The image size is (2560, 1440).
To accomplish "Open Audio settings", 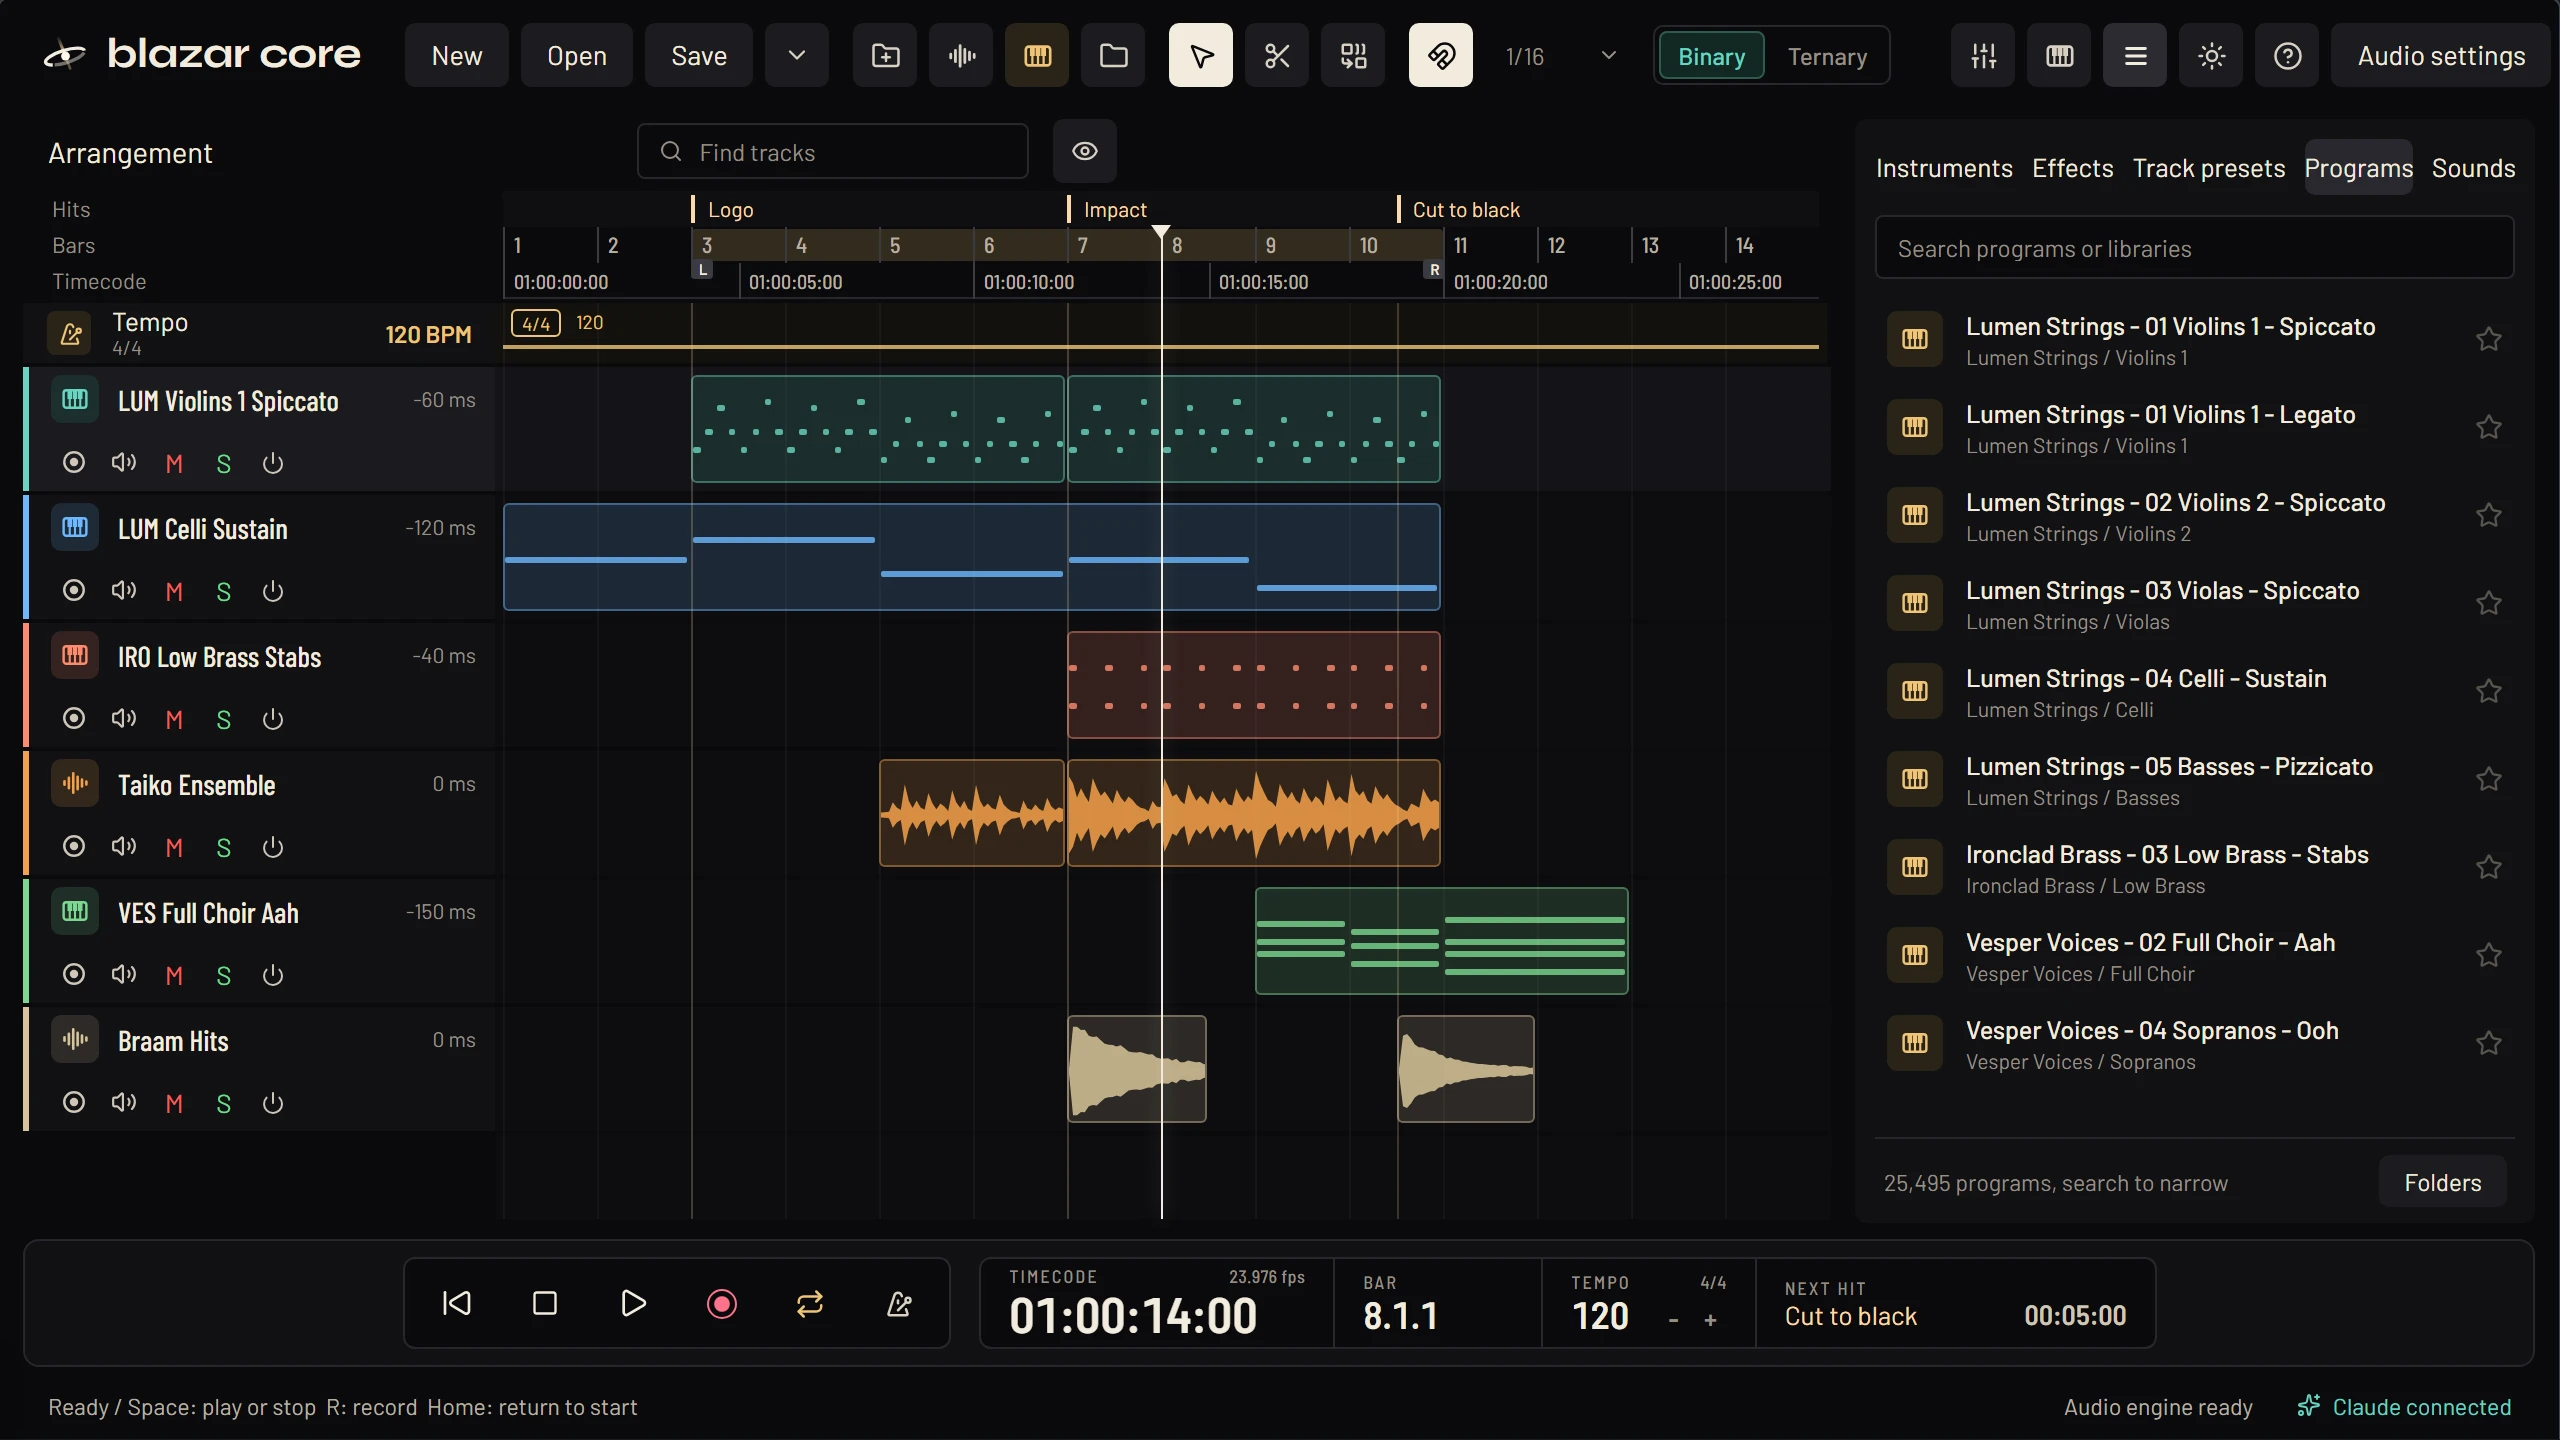I will [x=2441, y=56].
